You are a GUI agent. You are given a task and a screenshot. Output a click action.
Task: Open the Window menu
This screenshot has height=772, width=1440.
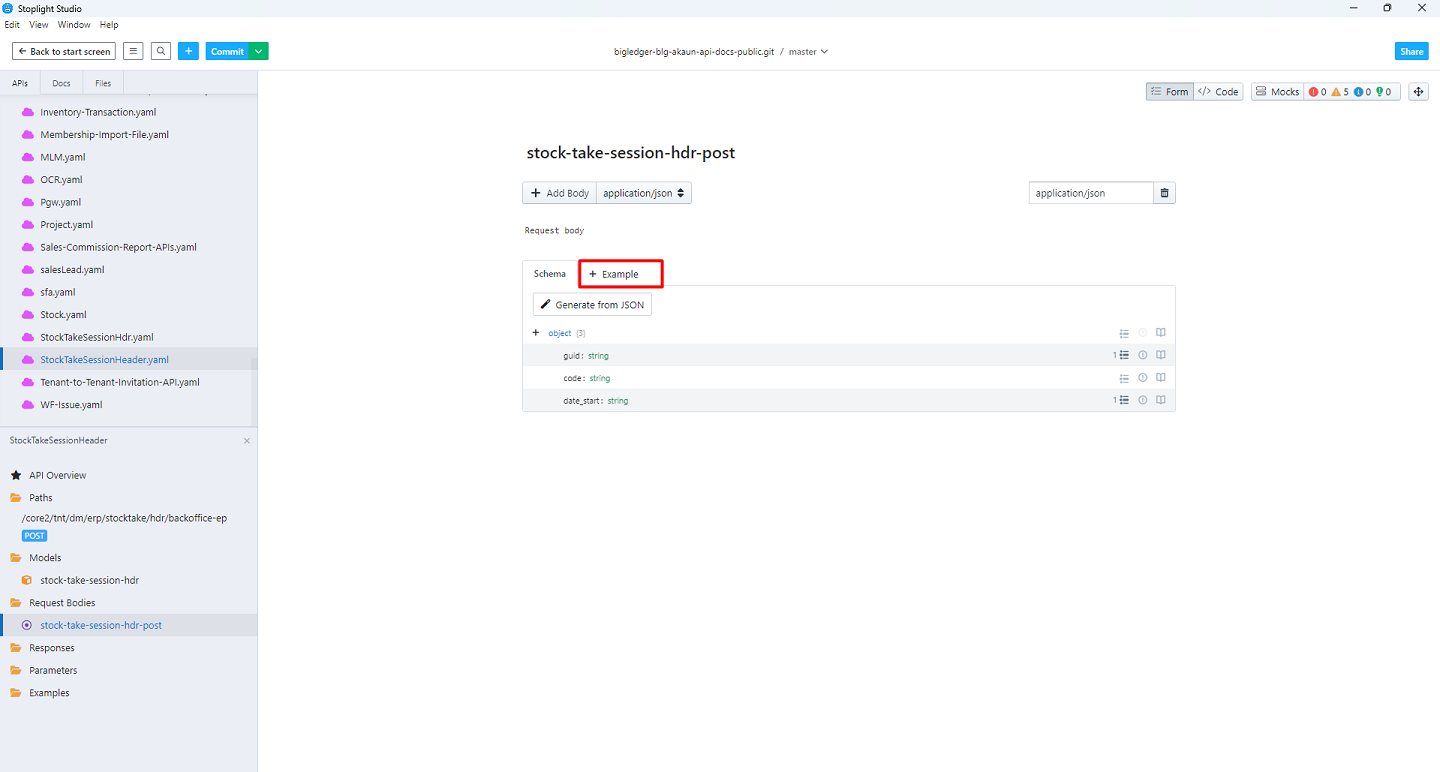point(74,24)
